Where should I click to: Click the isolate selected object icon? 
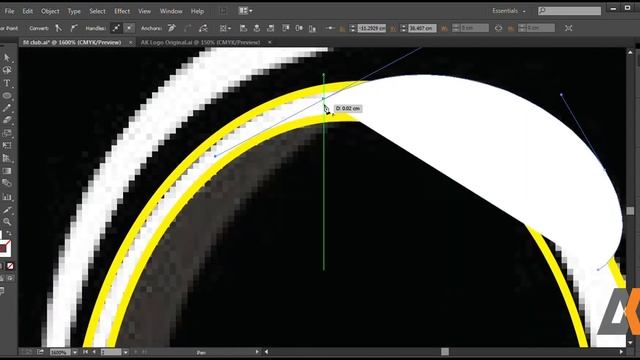point(569,28)
